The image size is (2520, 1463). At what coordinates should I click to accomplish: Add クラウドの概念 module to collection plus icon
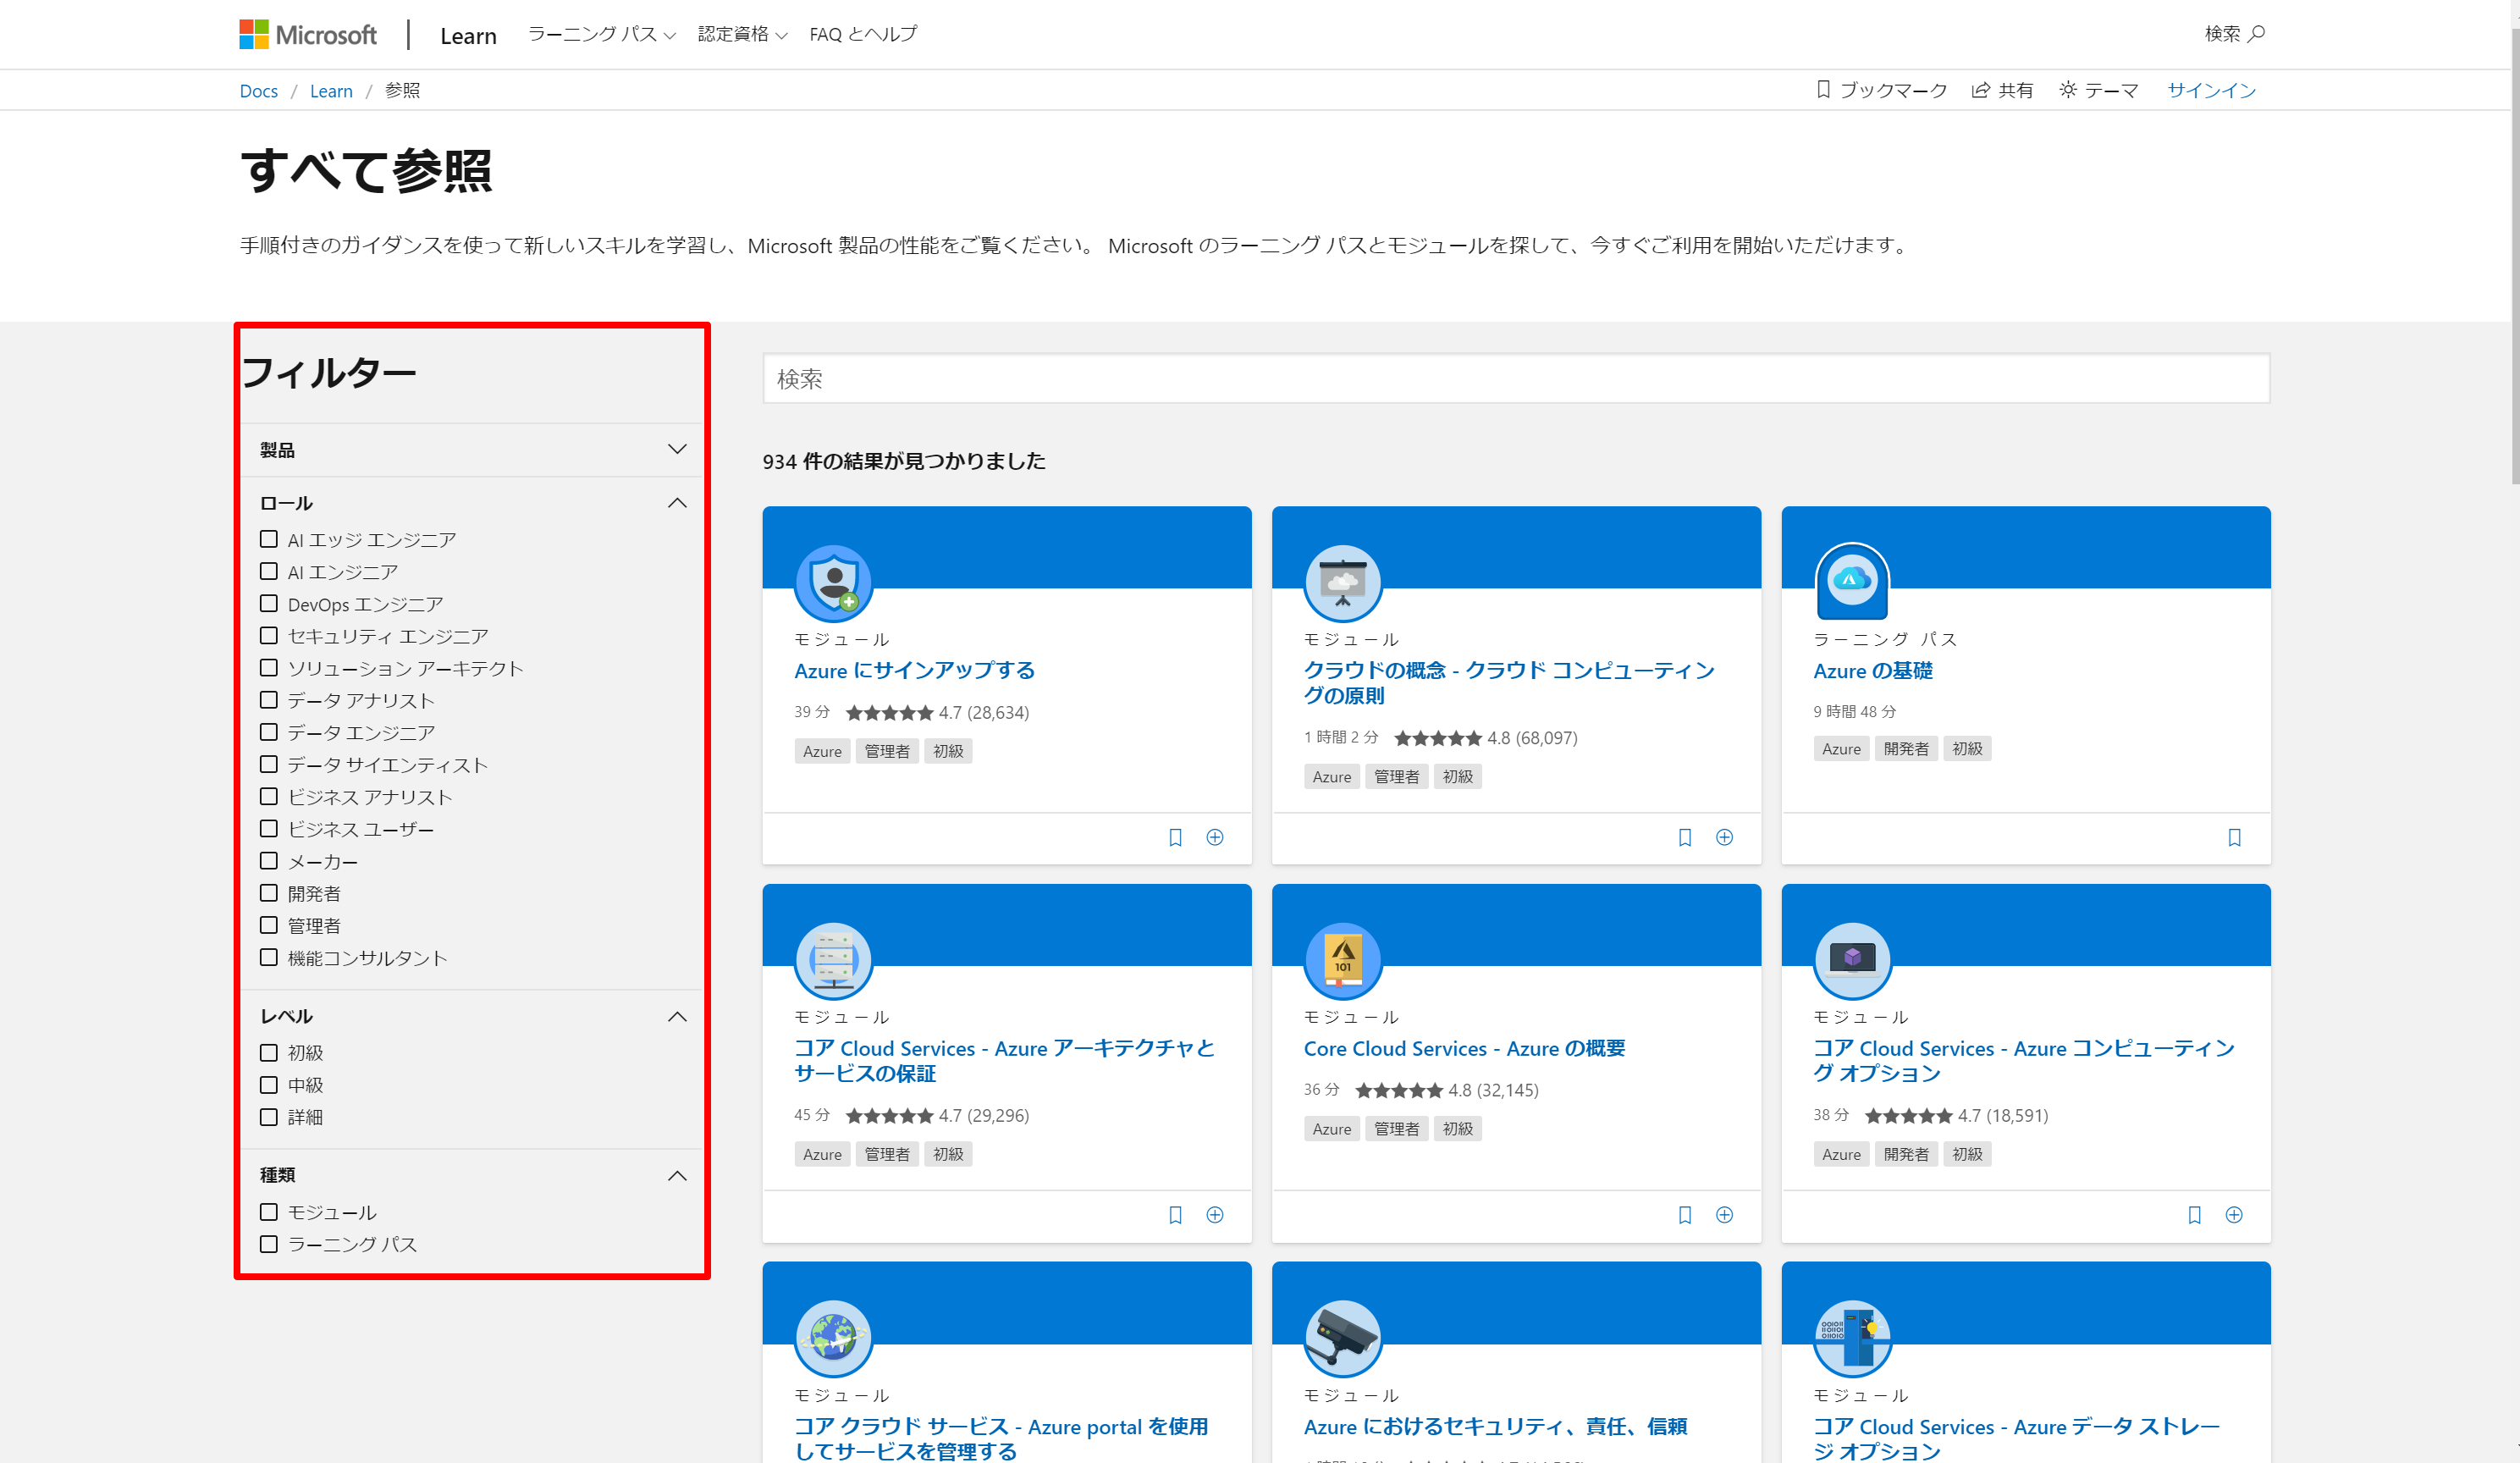1724,838
